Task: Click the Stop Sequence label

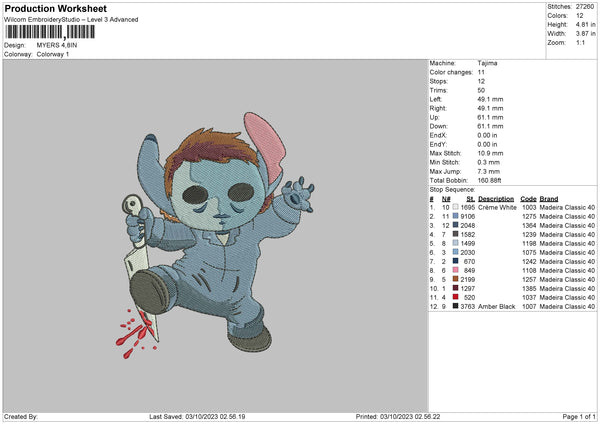Action: pos(451,187)
